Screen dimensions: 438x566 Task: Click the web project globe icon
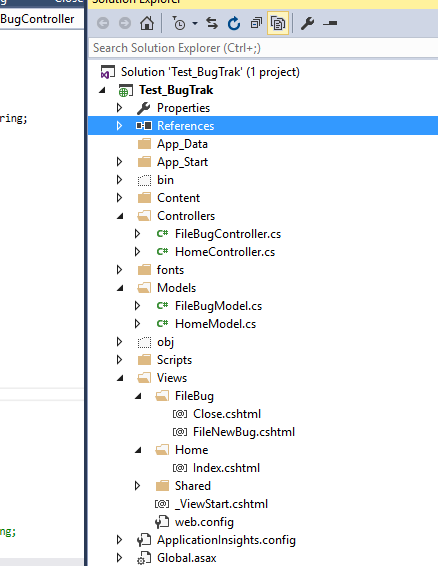[x=126, y=91]
